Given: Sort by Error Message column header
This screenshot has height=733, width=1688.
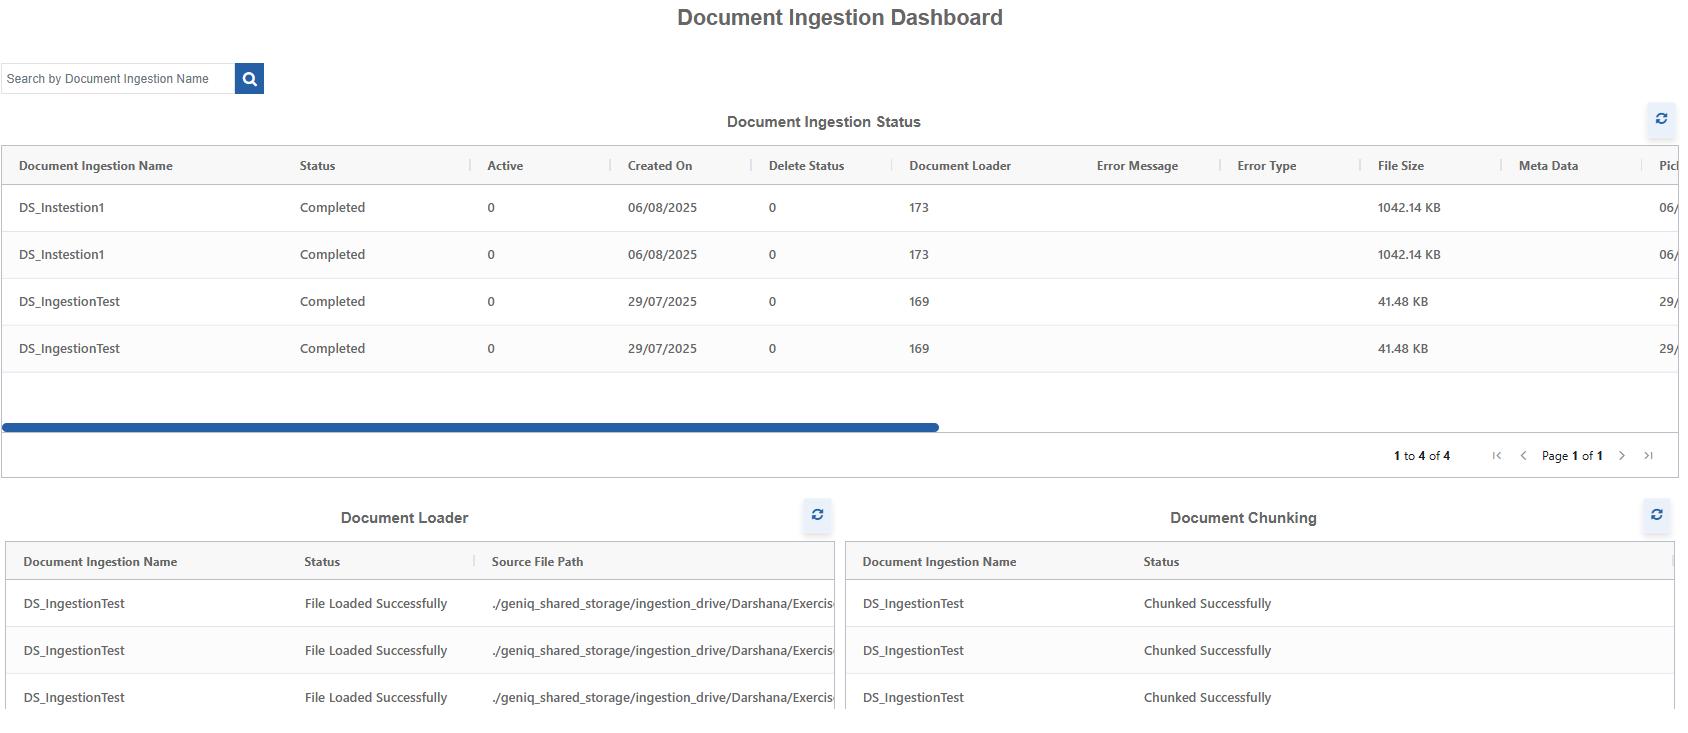Looking at the screenshot, I should (x=1137, y=166).
